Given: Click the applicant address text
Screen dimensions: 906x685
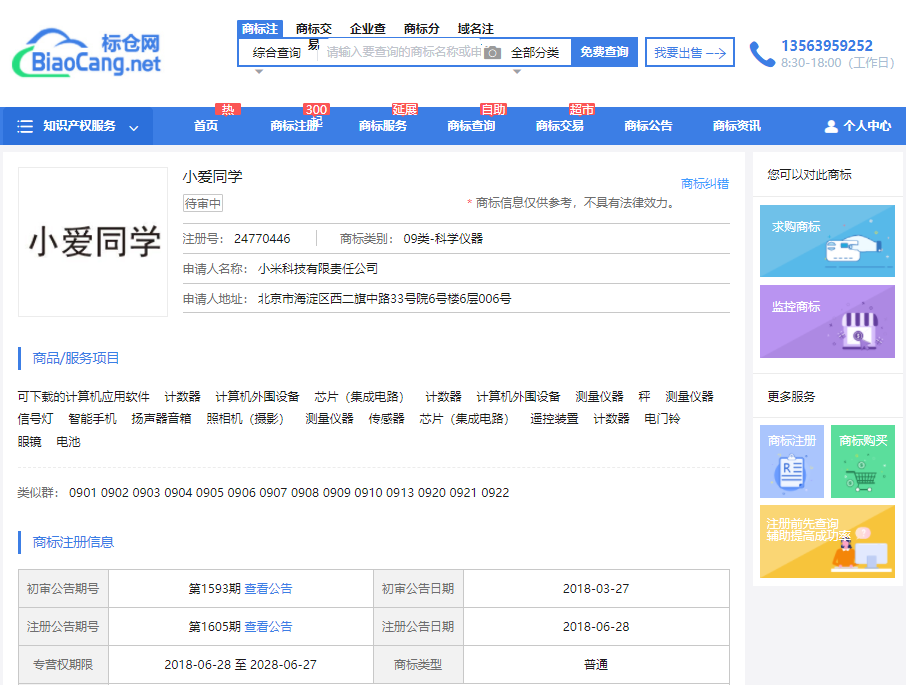Looking at the screenshot, I should (384, 299).
